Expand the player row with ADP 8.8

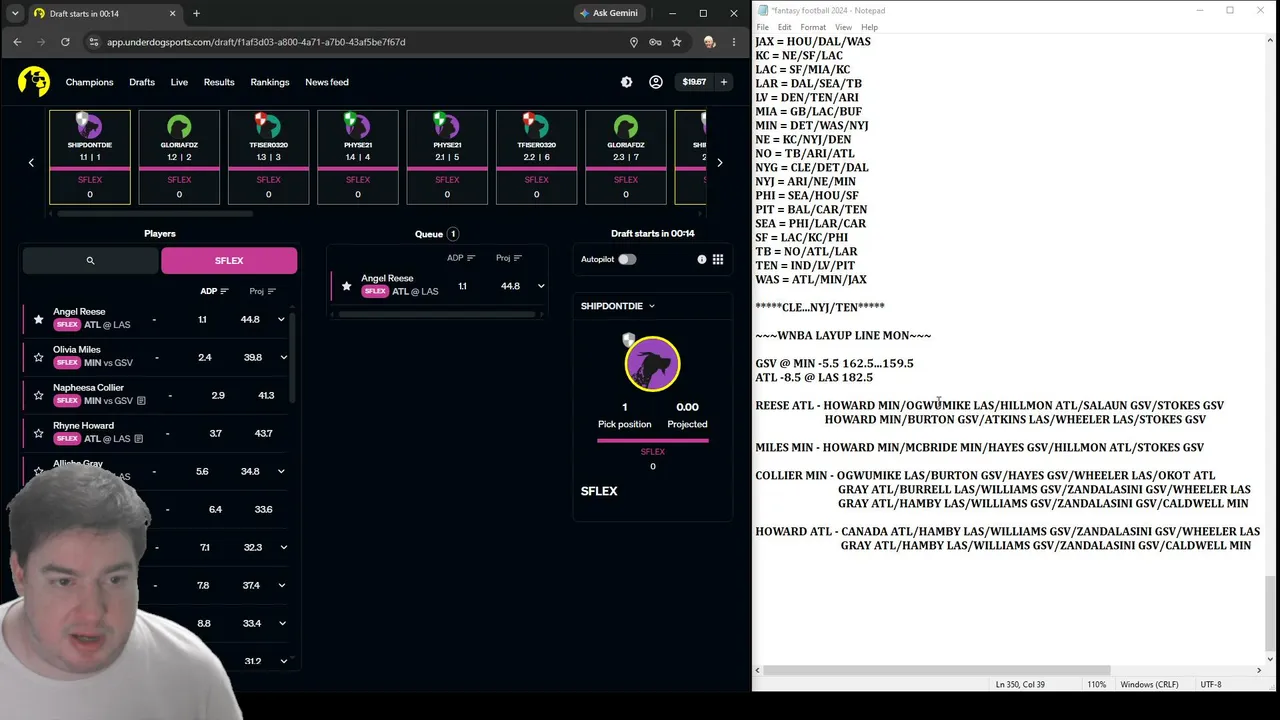(x=283, y=623)
